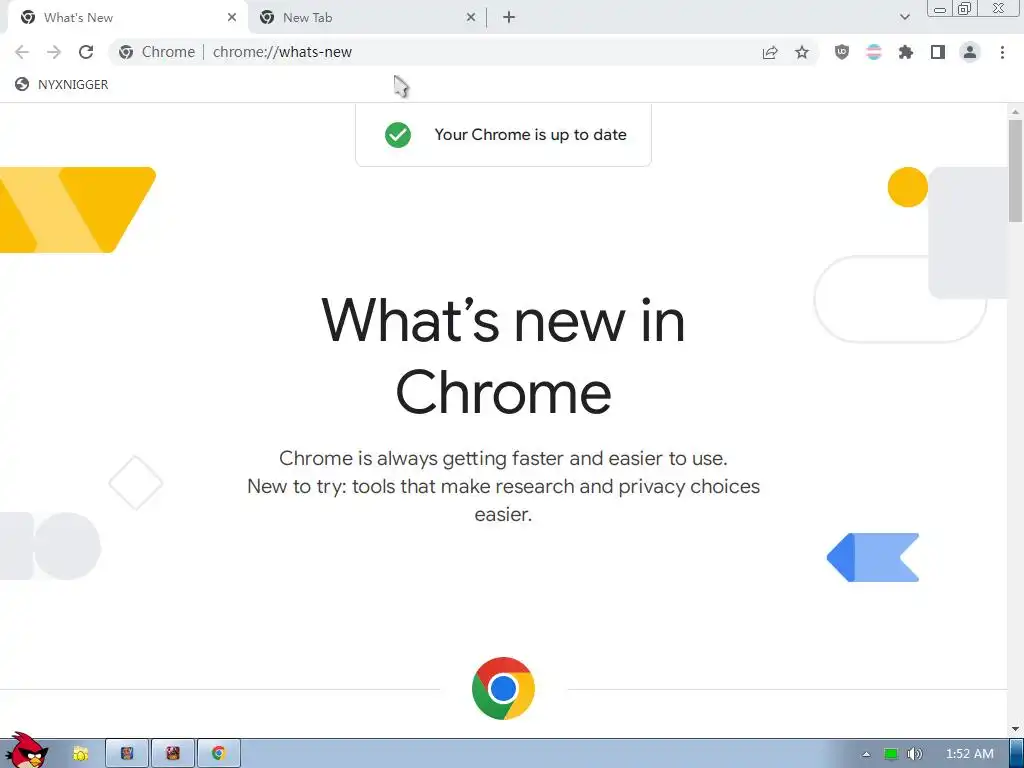Viewport: 1024px width, 768px height.
Task: Reload the current page
Action: (x=86, y=52)
